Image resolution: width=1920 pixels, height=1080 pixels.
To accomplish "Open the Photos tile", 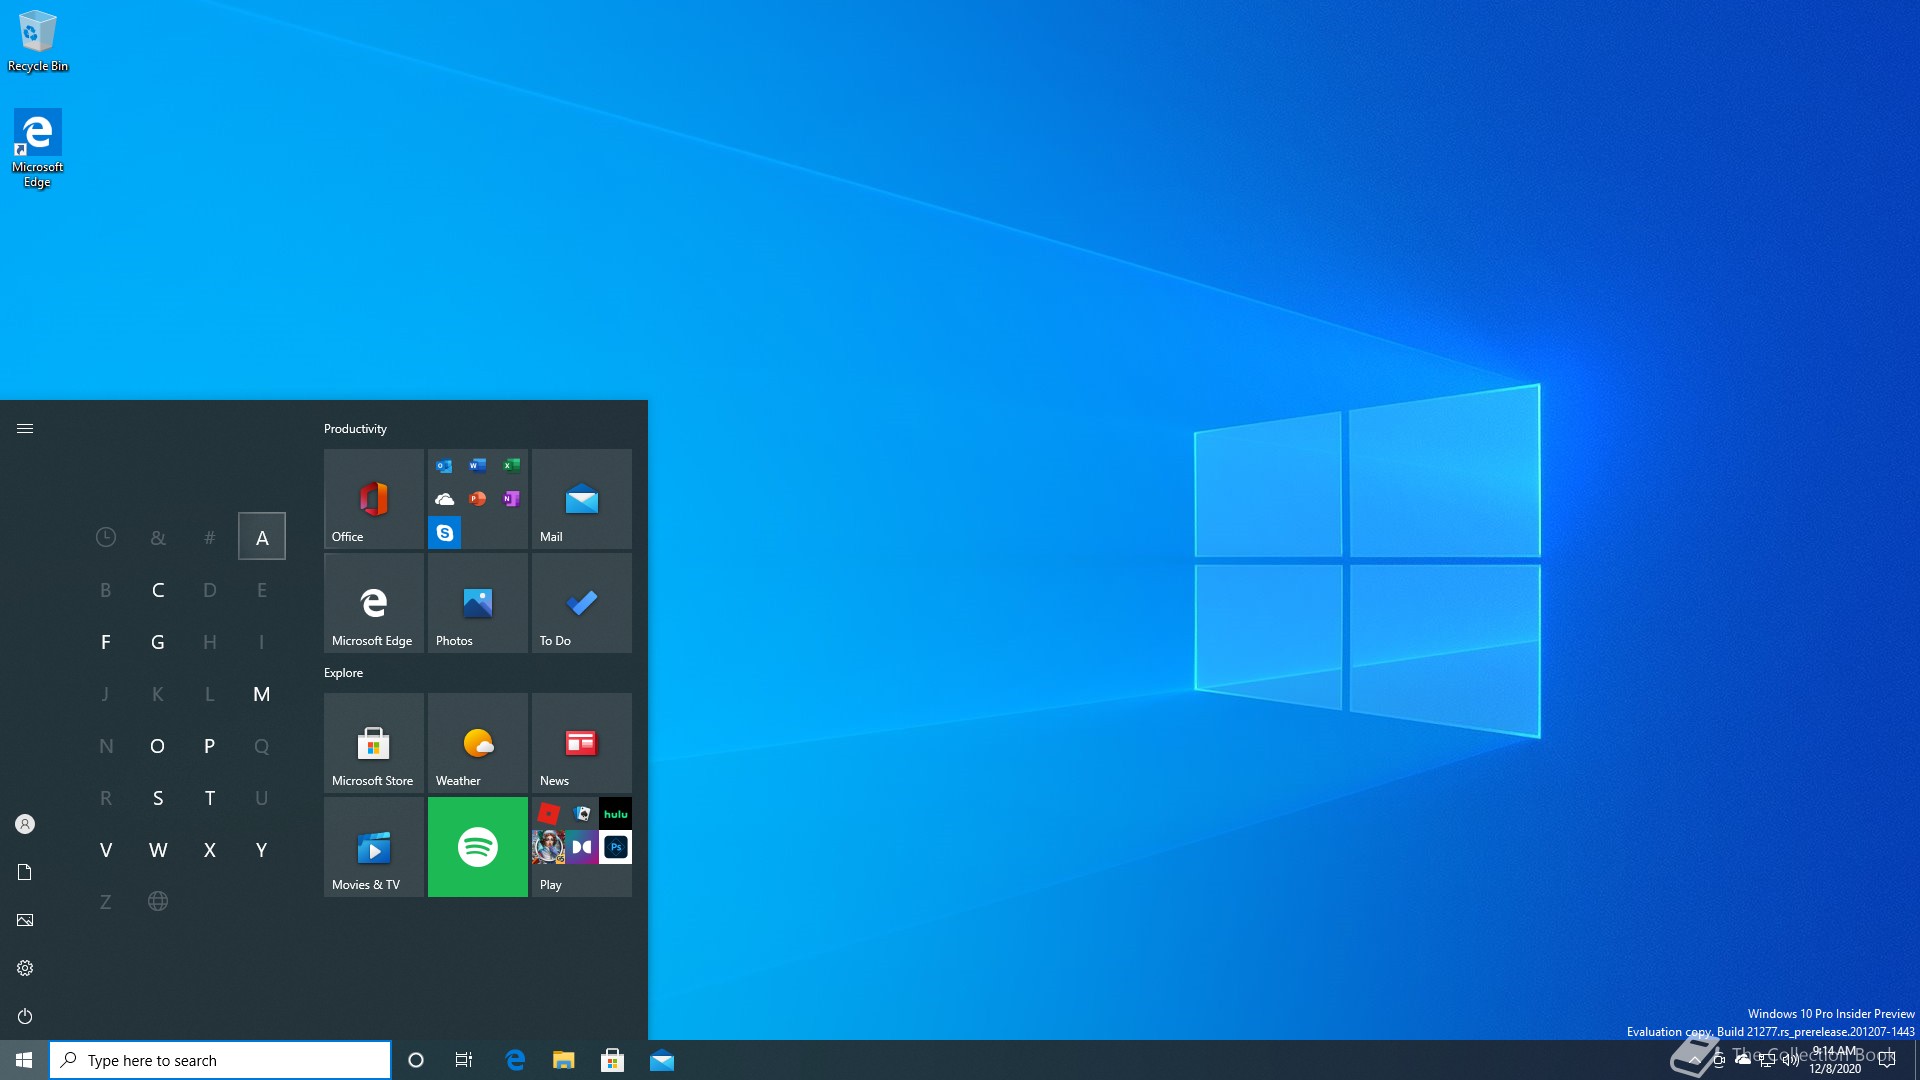I will tap(477, 603).
